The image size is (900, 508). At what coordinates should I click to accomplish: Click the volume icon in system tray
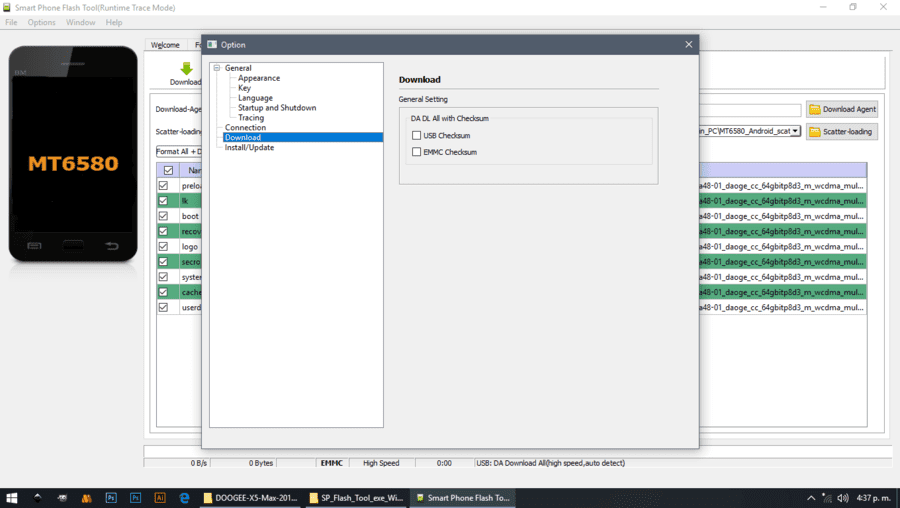point(843,498)
